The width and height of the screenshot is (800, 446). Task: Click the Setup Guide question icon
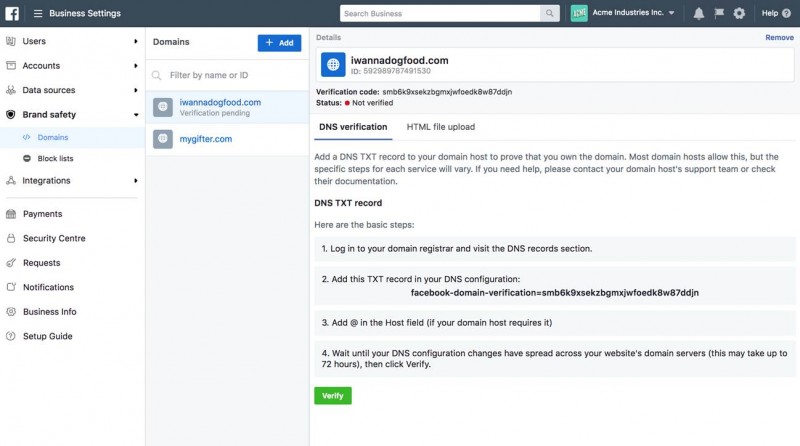click(x=11, y=336)
